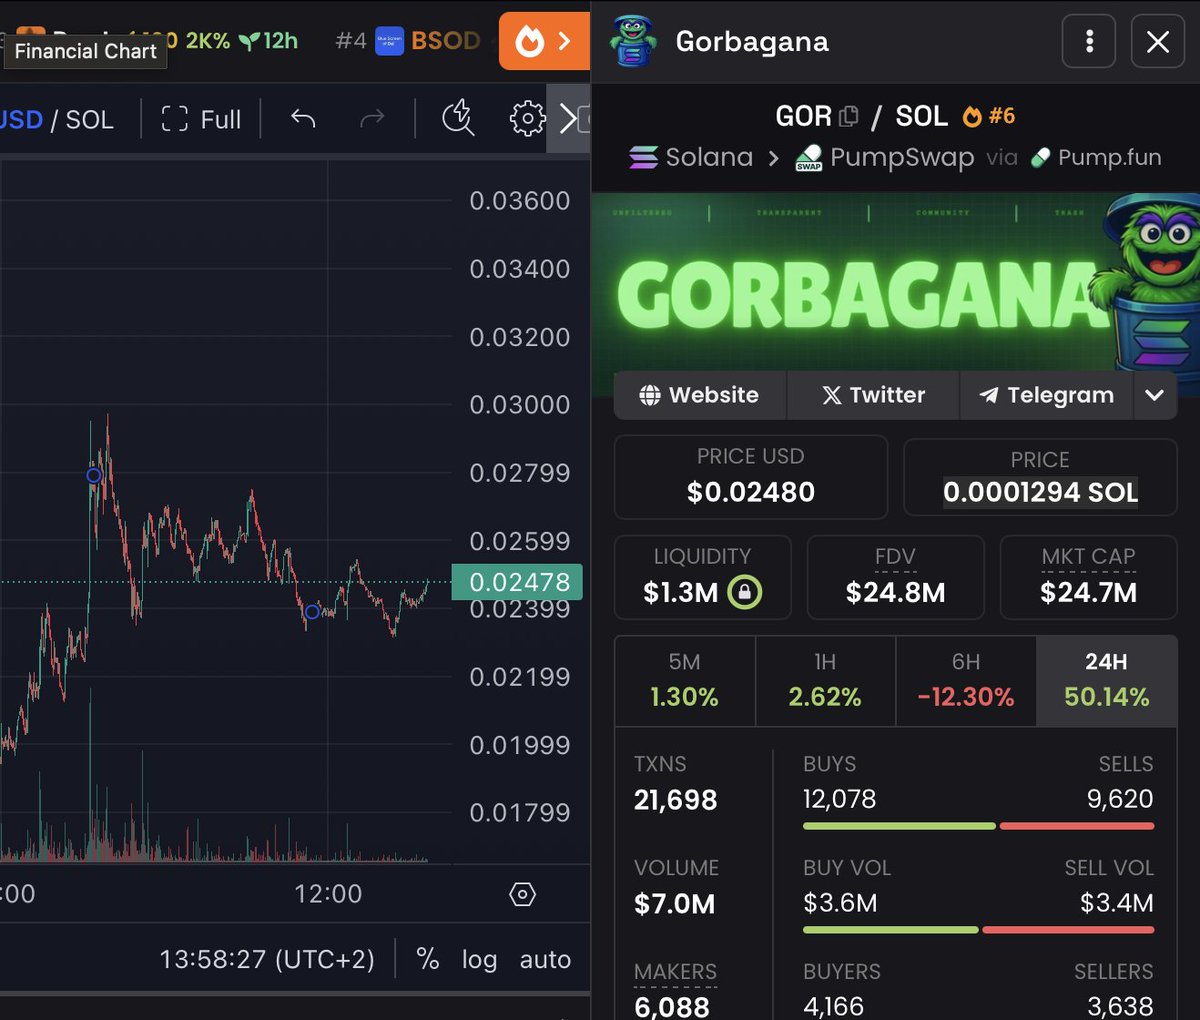The height and width of the screenshot is (1020, 1200).
Task: Click the buy/sell volume ratio bar
Action: pyautogui.click(x=978, y=930)
